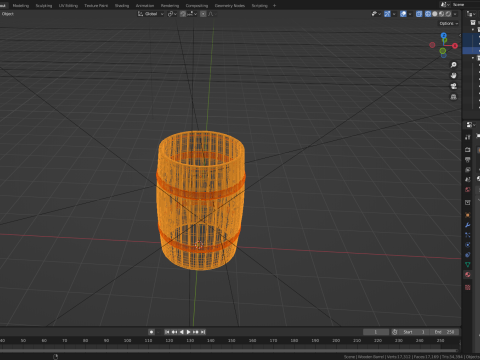Open the Physics properties tab
This screenshot has height=360, width=480.
[x=468, y=245]
